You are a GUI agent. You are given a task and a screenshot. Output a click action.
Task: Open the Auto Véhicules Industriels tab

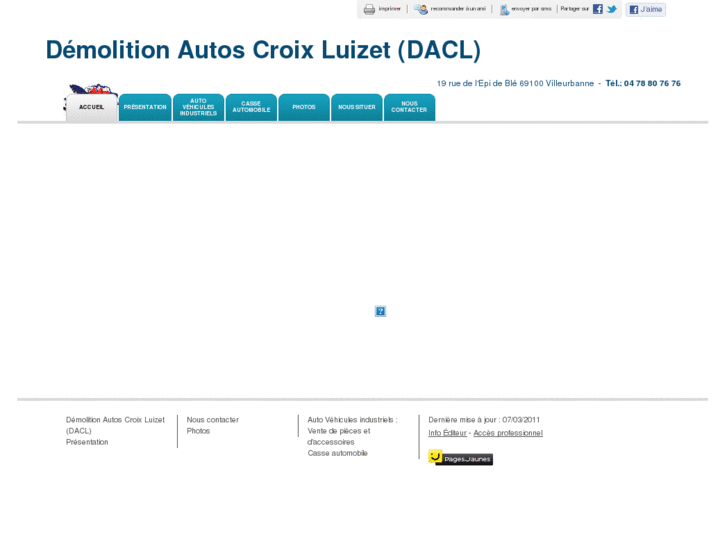coord(198,107)
